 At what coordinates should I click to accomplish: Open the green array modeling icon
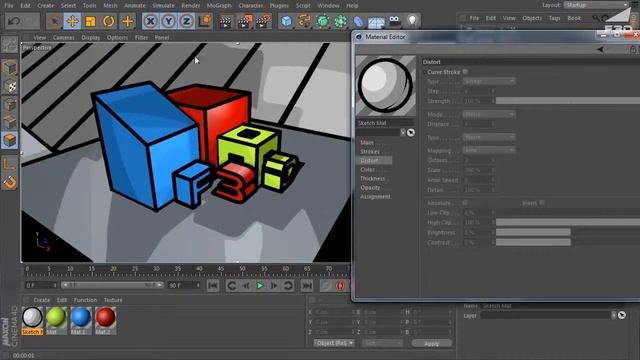[340, 21]
